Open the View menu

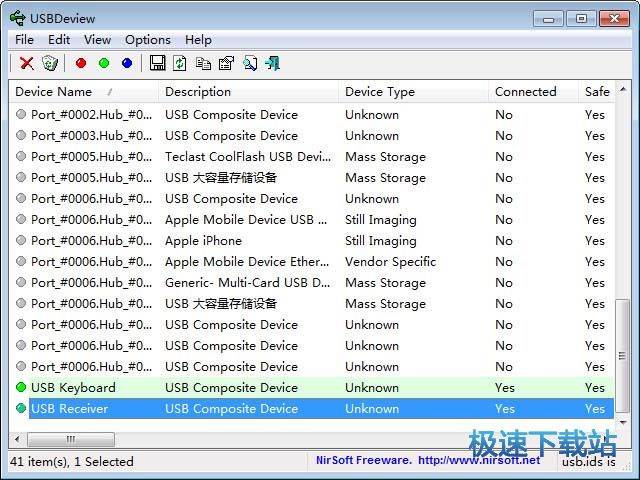coord(97,39)
